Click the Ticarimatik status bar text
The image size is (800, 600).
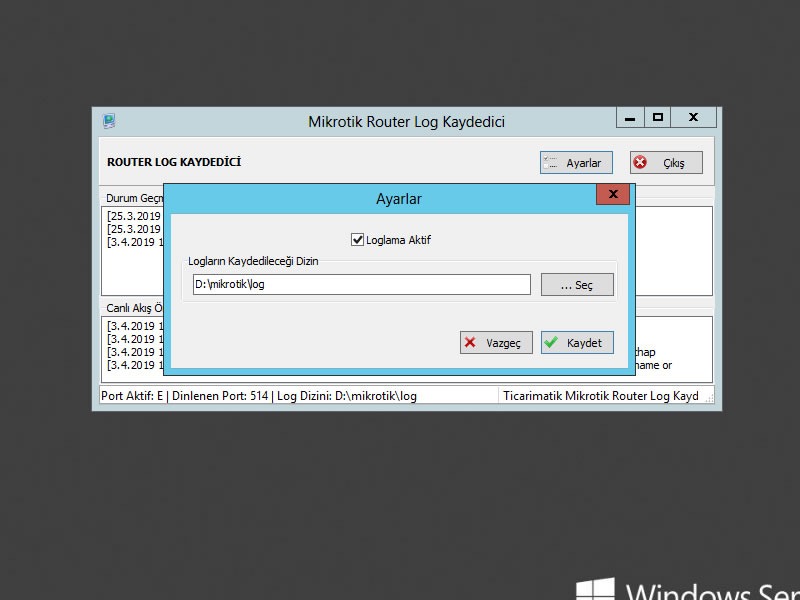click(x=600, y=396)
